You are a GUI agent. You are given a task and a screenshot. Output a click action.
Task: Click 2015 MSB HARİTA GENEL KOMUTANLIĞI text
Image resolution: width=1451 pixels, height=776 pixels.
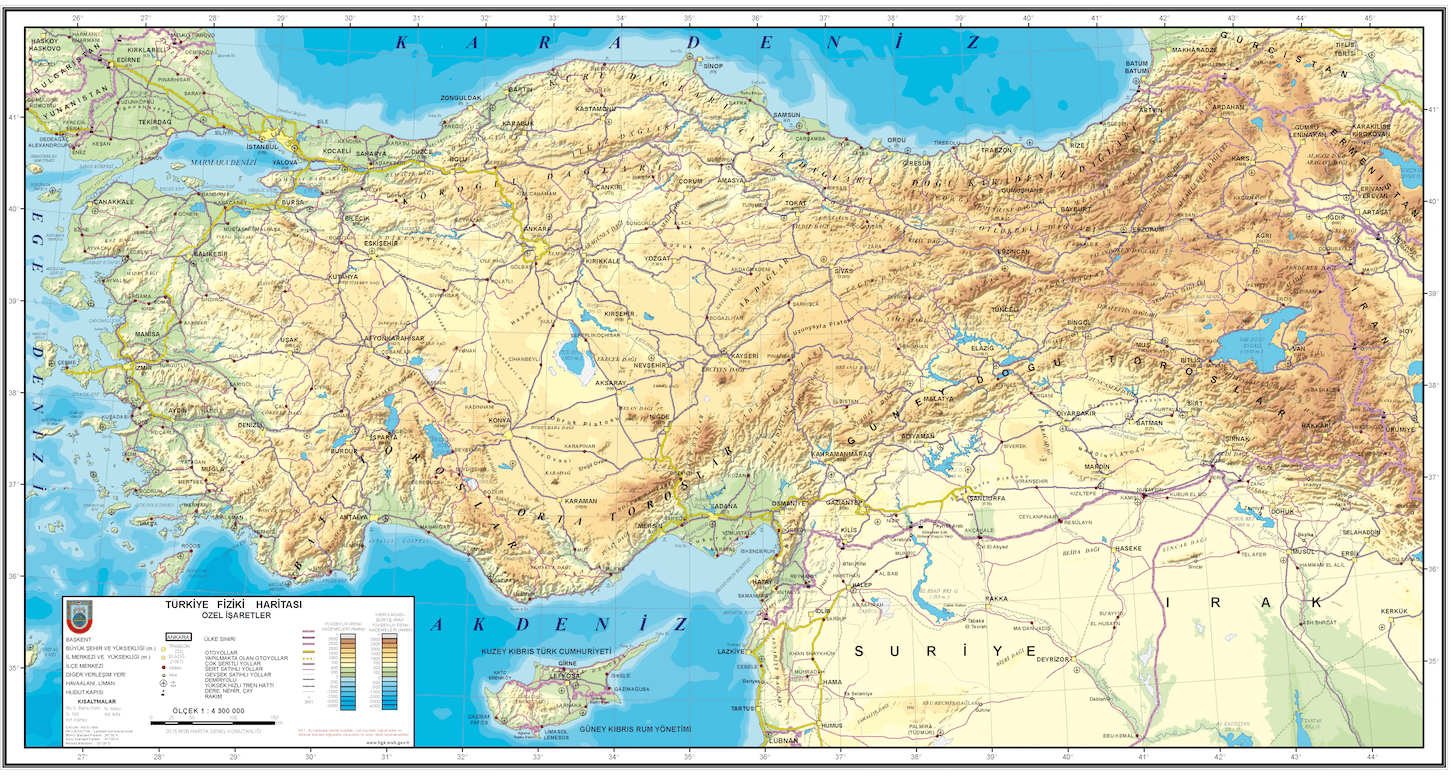tap(214, 731)
